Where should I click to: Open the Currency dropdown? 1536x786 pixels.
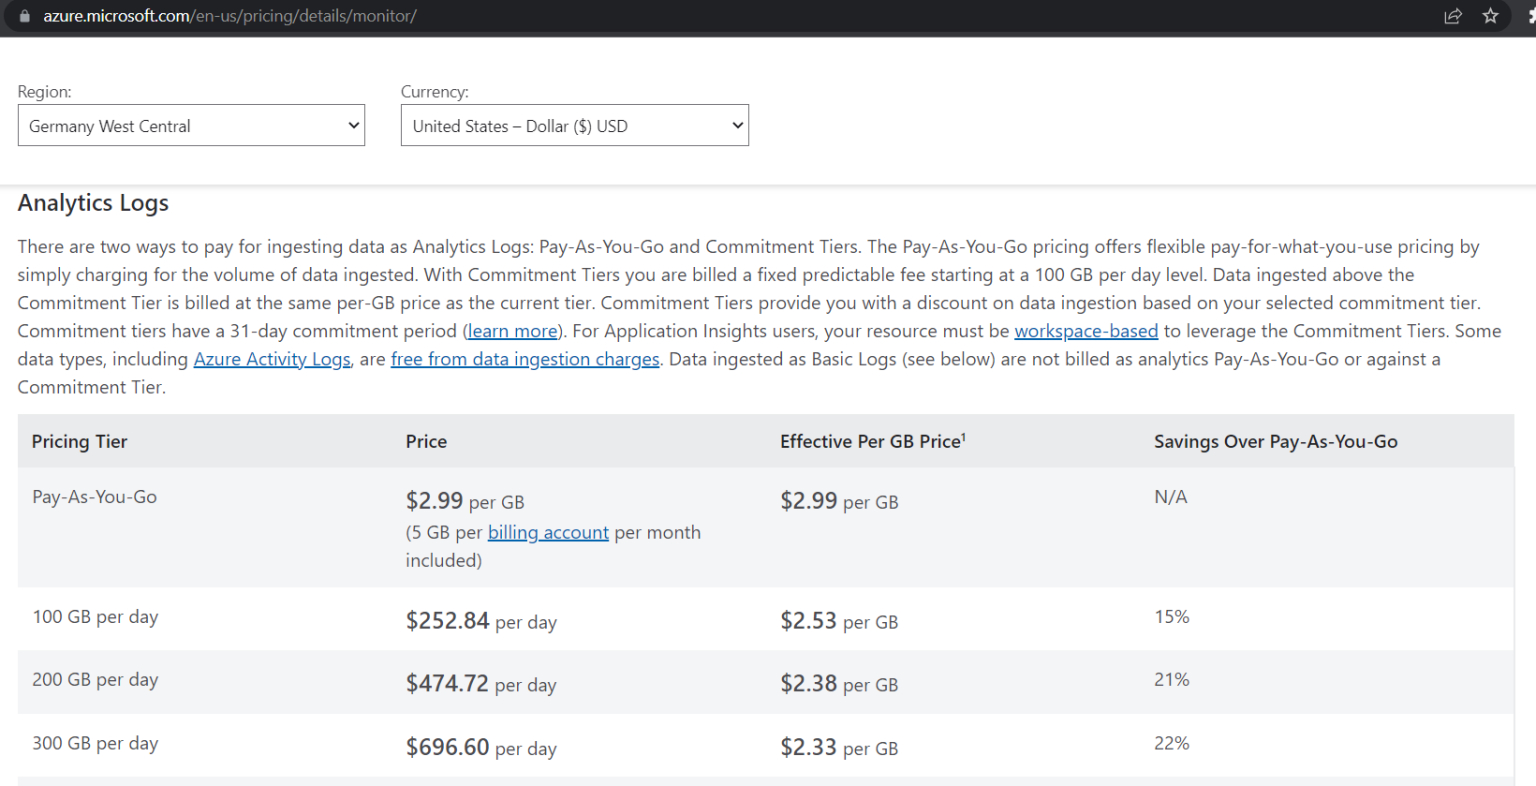coord(574,126)
